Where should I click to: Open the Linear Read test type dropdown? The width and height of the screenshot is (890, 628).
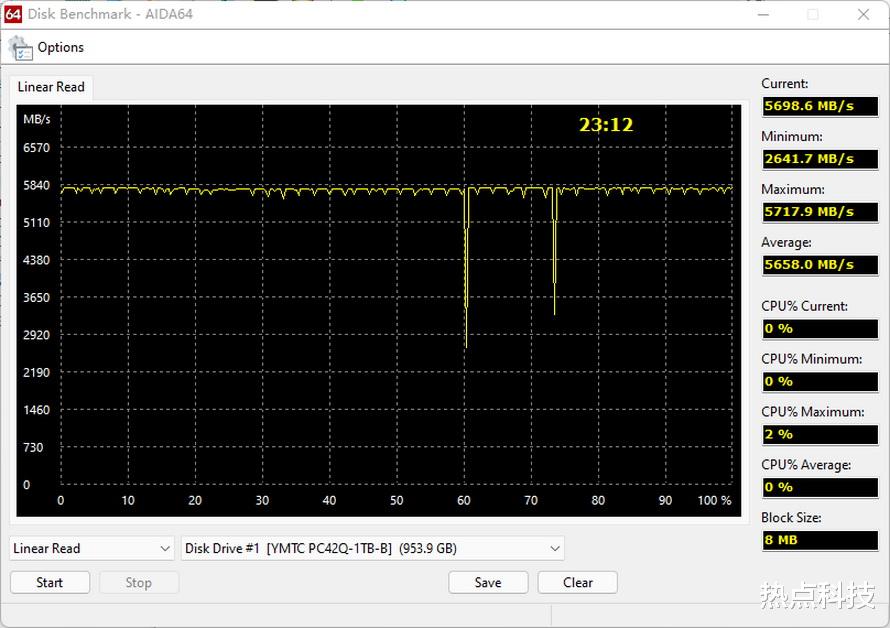click(x=92, y=549)
